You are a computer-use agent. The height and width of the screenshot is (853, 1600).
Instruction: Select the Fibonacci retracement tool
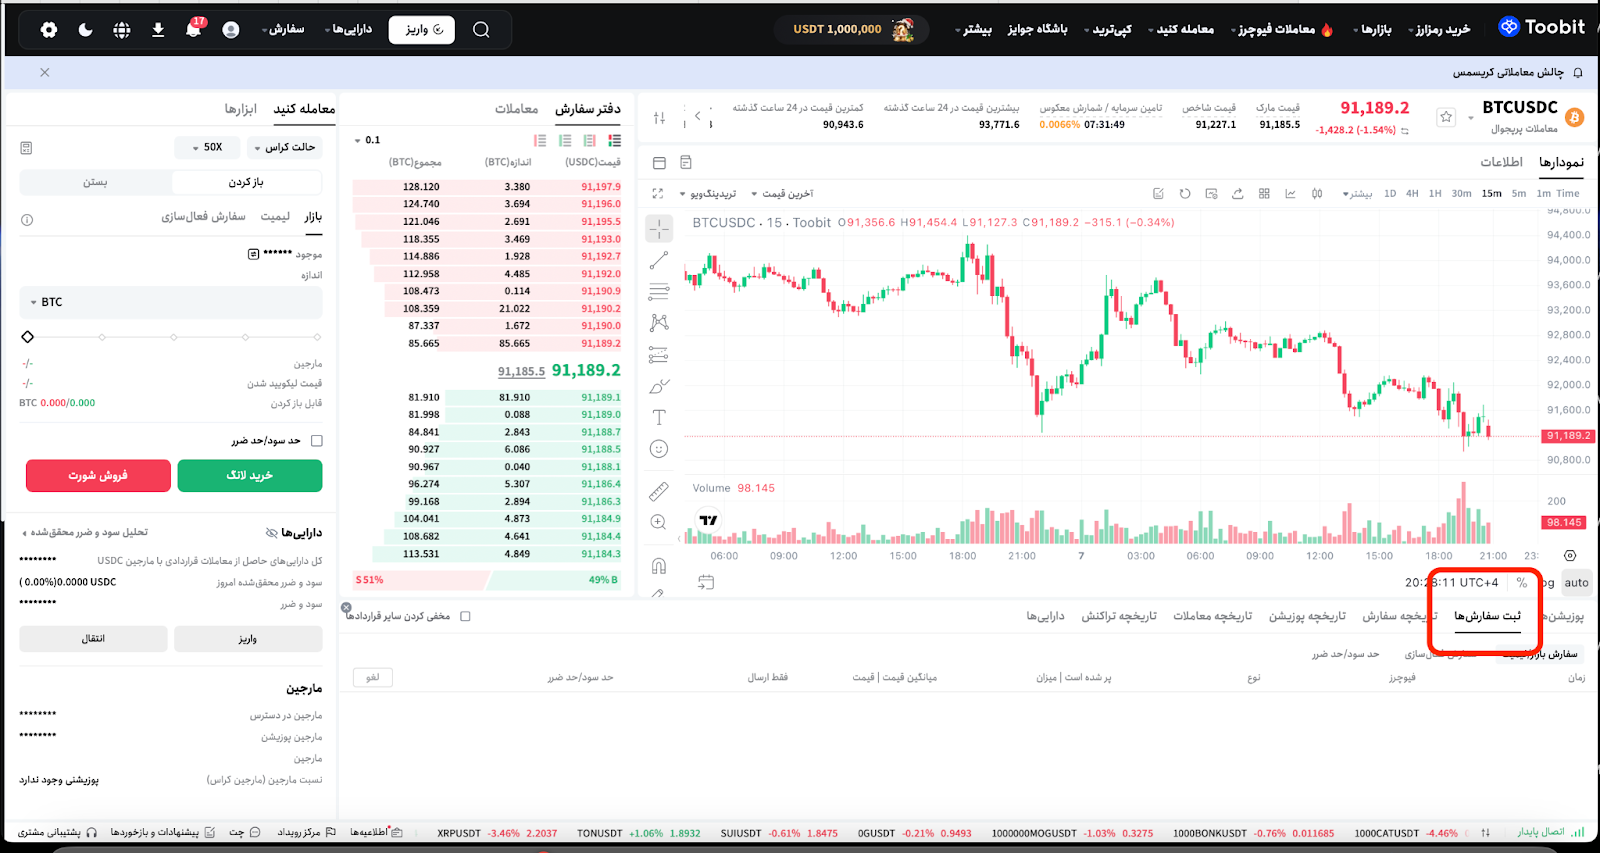click(x=659, y=292)
